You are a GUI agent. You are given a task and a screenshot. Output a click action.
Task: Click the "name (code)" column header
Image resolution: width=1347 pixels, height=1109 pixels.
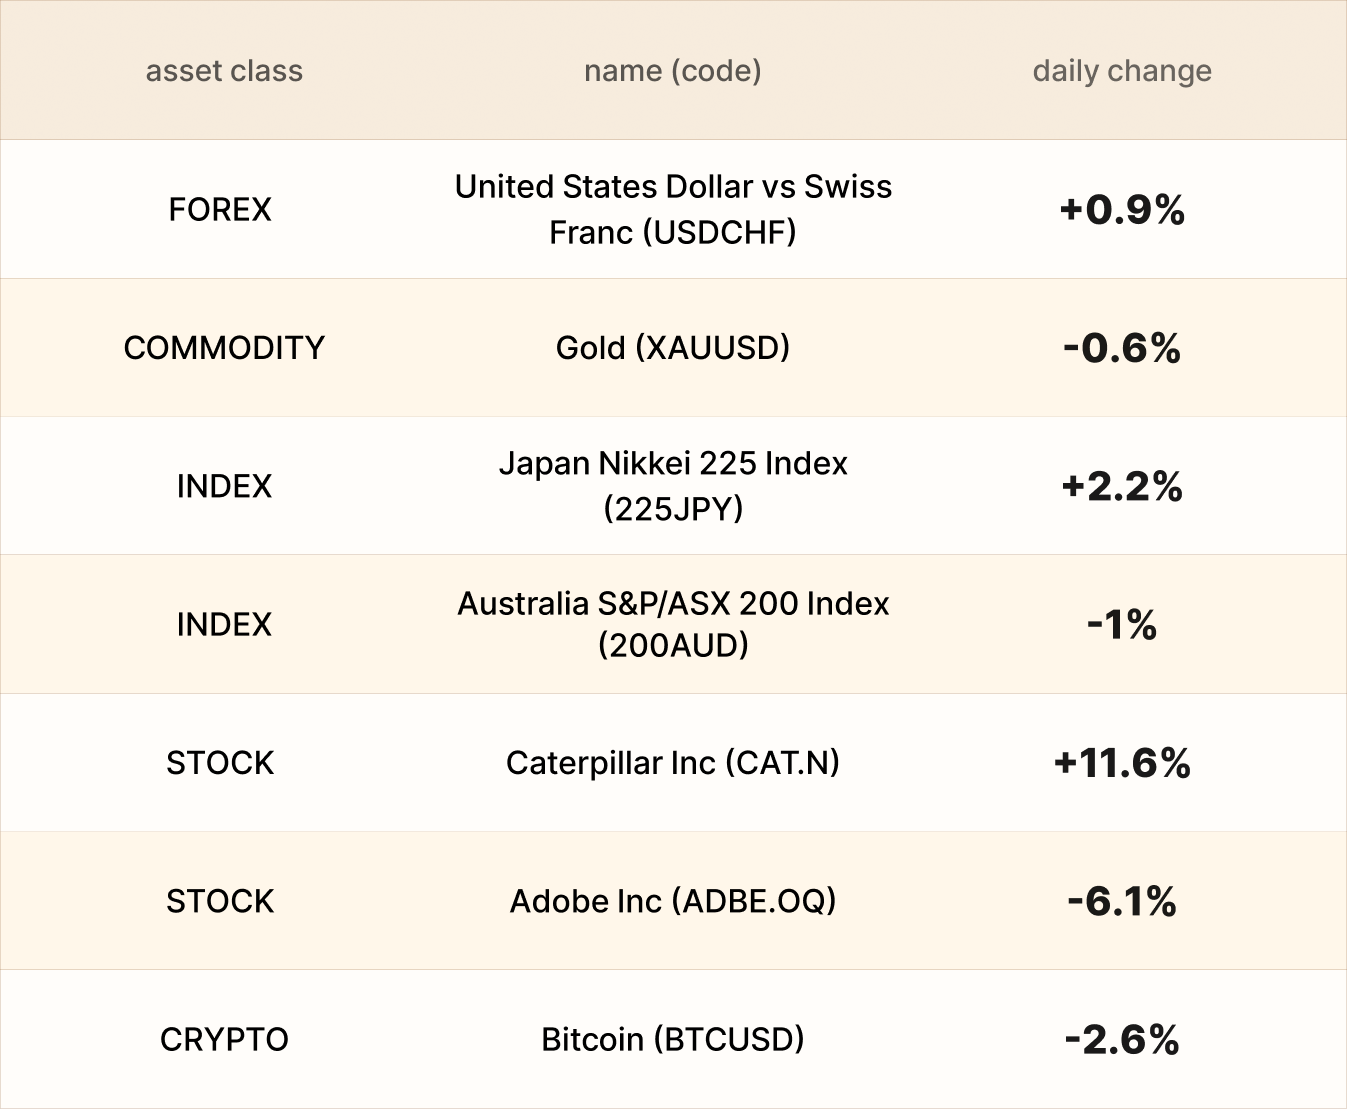click(x=673, y=71)
